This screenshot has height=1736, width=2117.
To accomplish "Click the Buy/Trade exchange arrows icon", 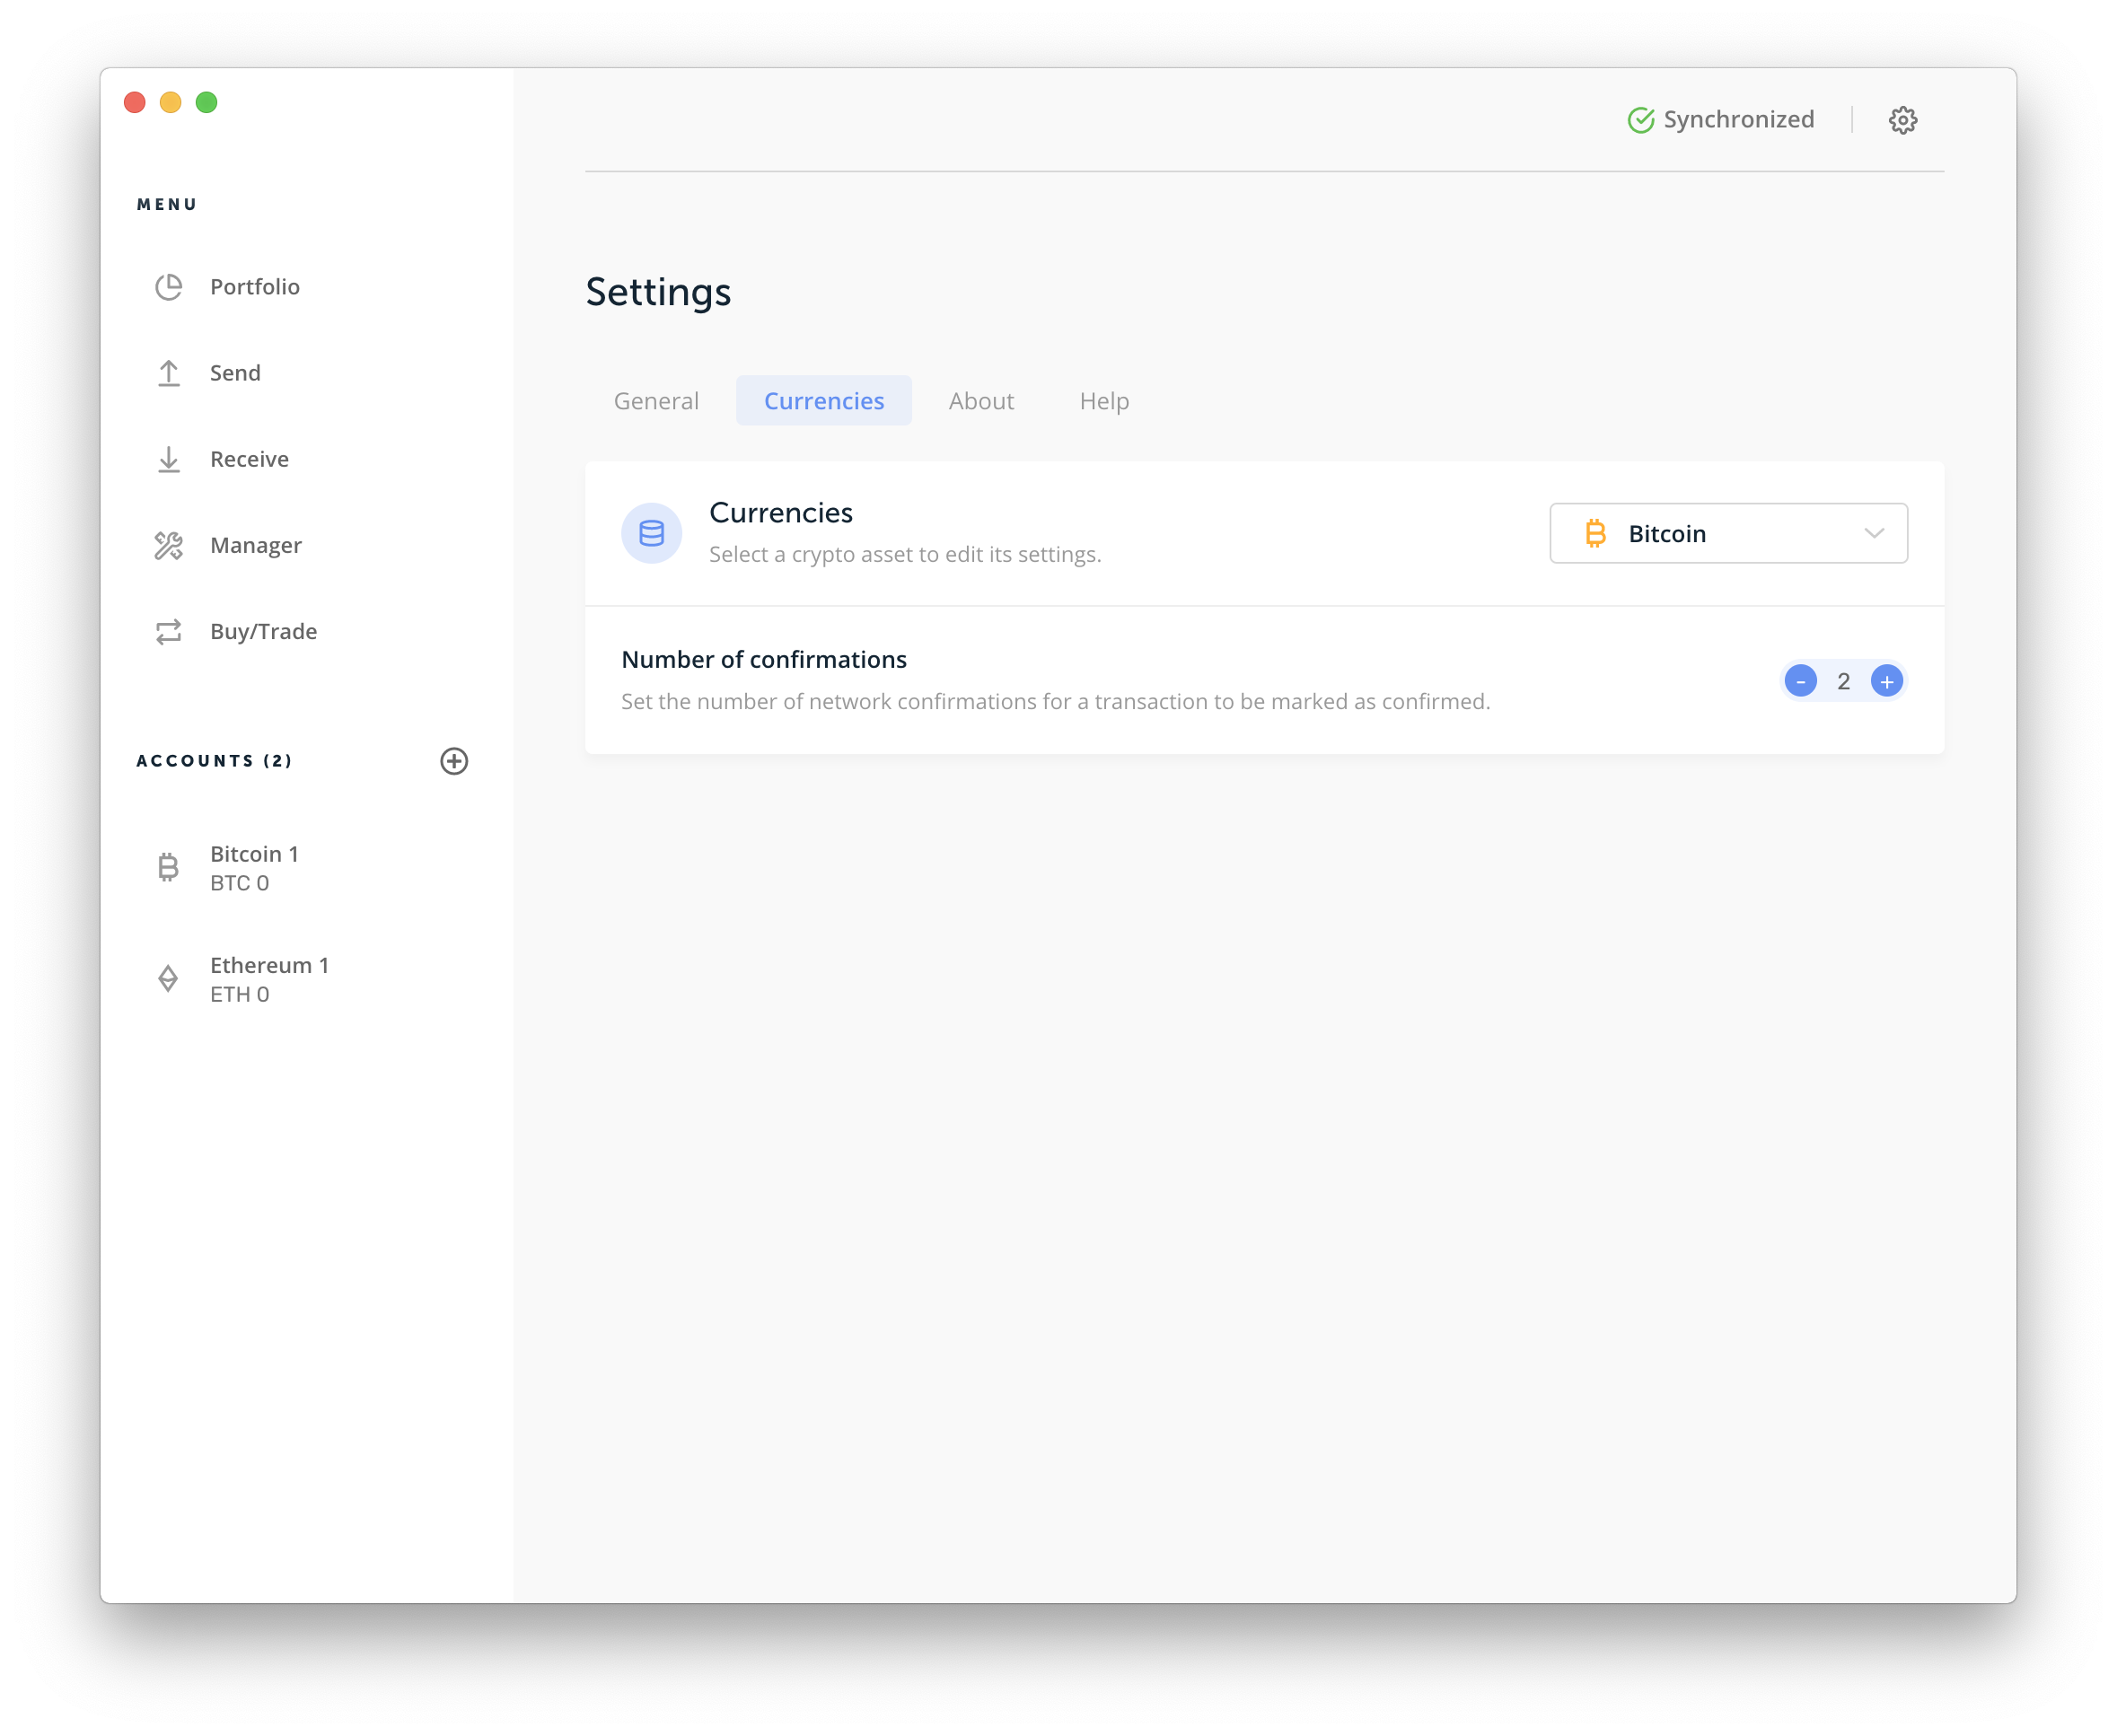I will [168, 631].
